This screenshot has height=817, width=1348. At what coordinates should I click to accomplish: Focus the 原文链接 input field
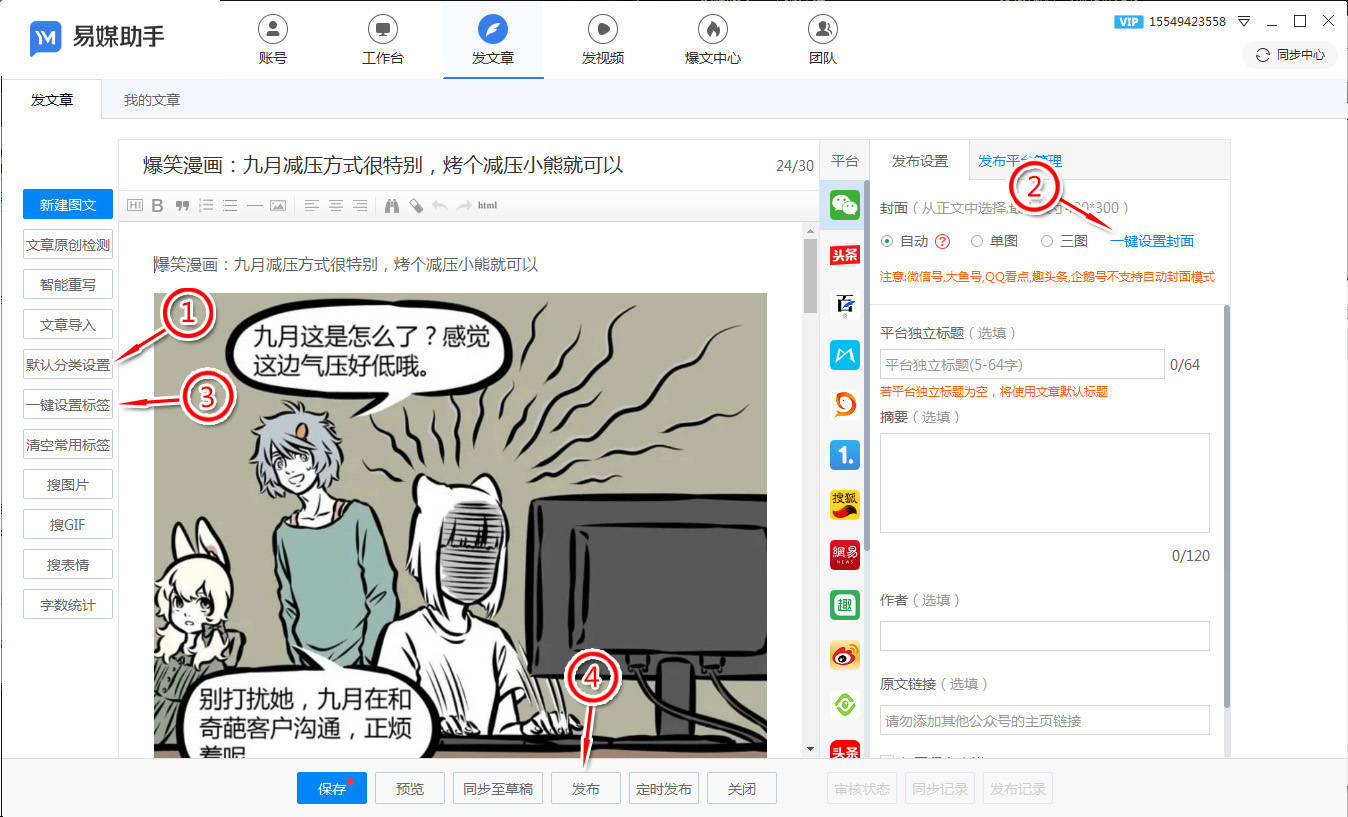[x=1045, y=720]
